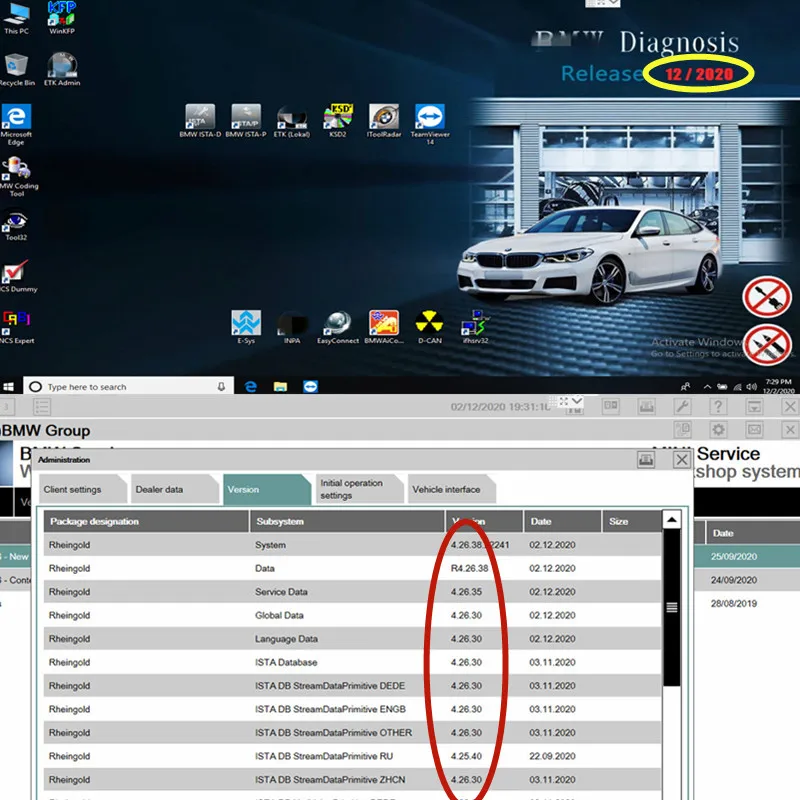Click the Size column header
Image resolution: width=800 pixels, height=800 pixels.
(632, 521)
